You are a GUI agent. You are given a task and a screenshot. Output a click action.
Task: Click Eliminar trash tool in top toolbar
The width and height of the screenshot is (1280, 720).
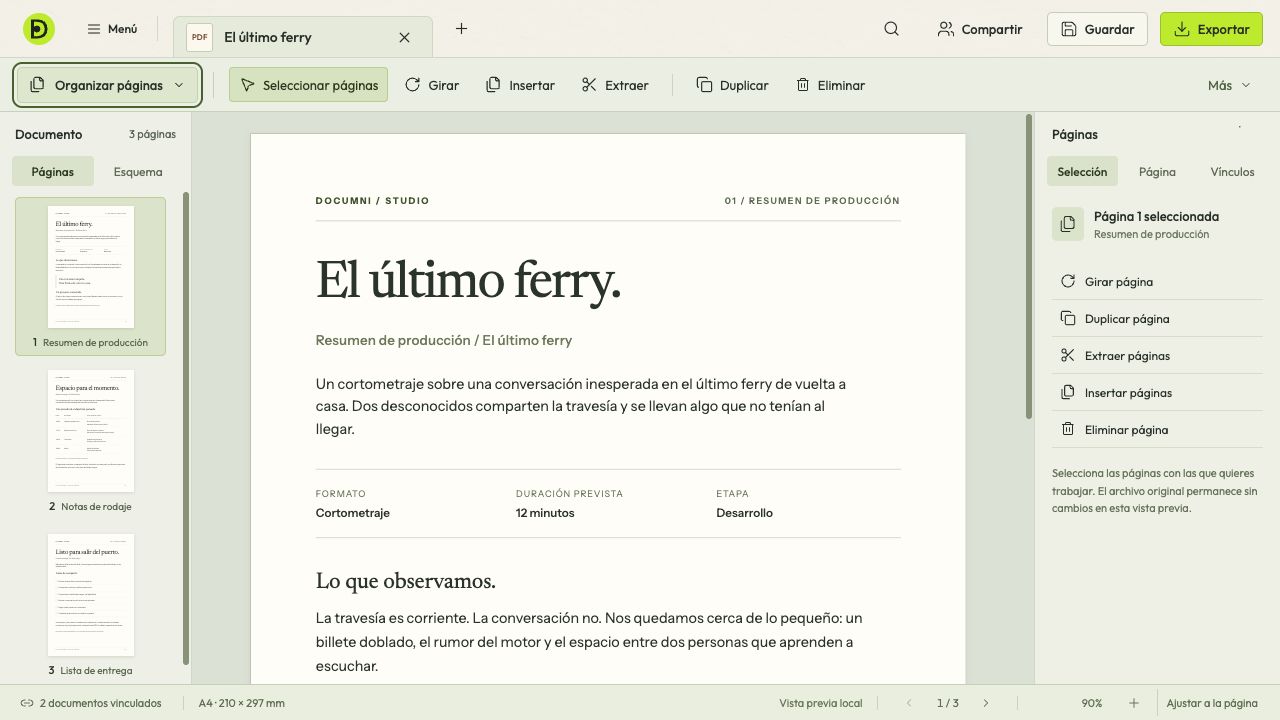tap(830, 85)
